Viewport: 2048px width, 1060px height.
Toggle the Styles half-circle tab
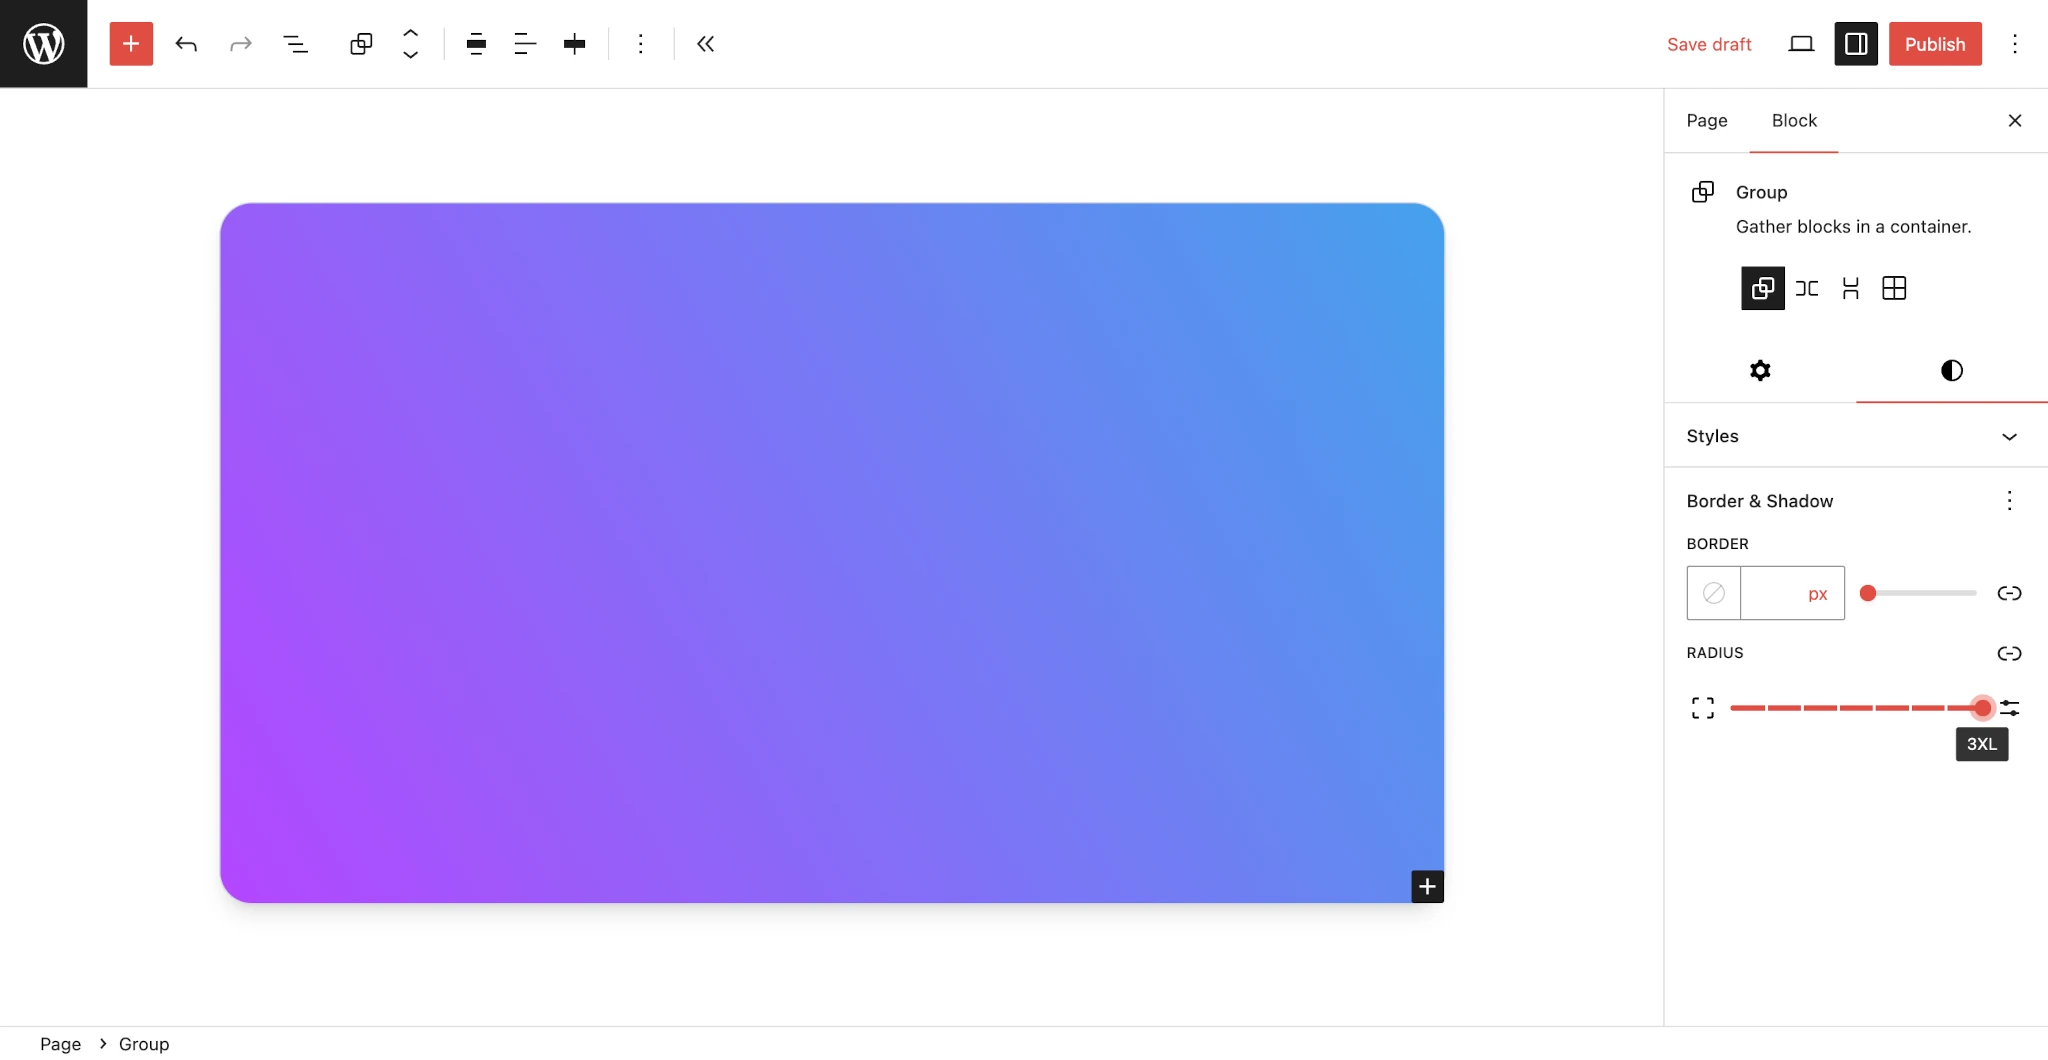coord(1950,370)
